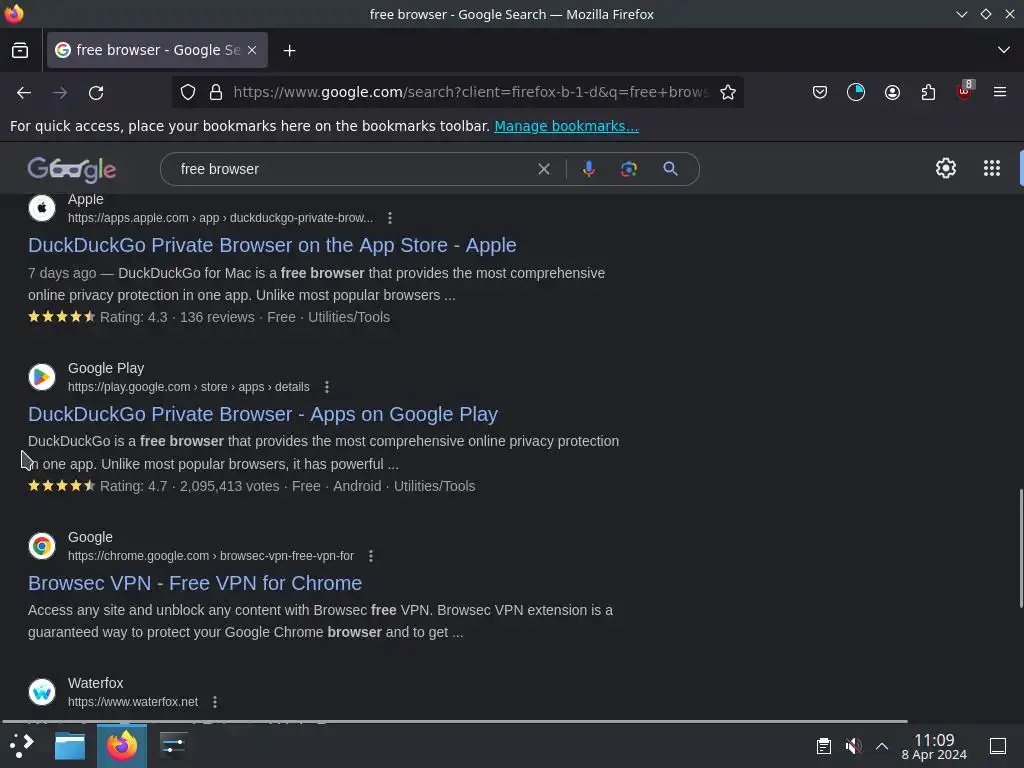
Task: Close the 'free browser - Google Search' tab
Action: tap(252, 50)
